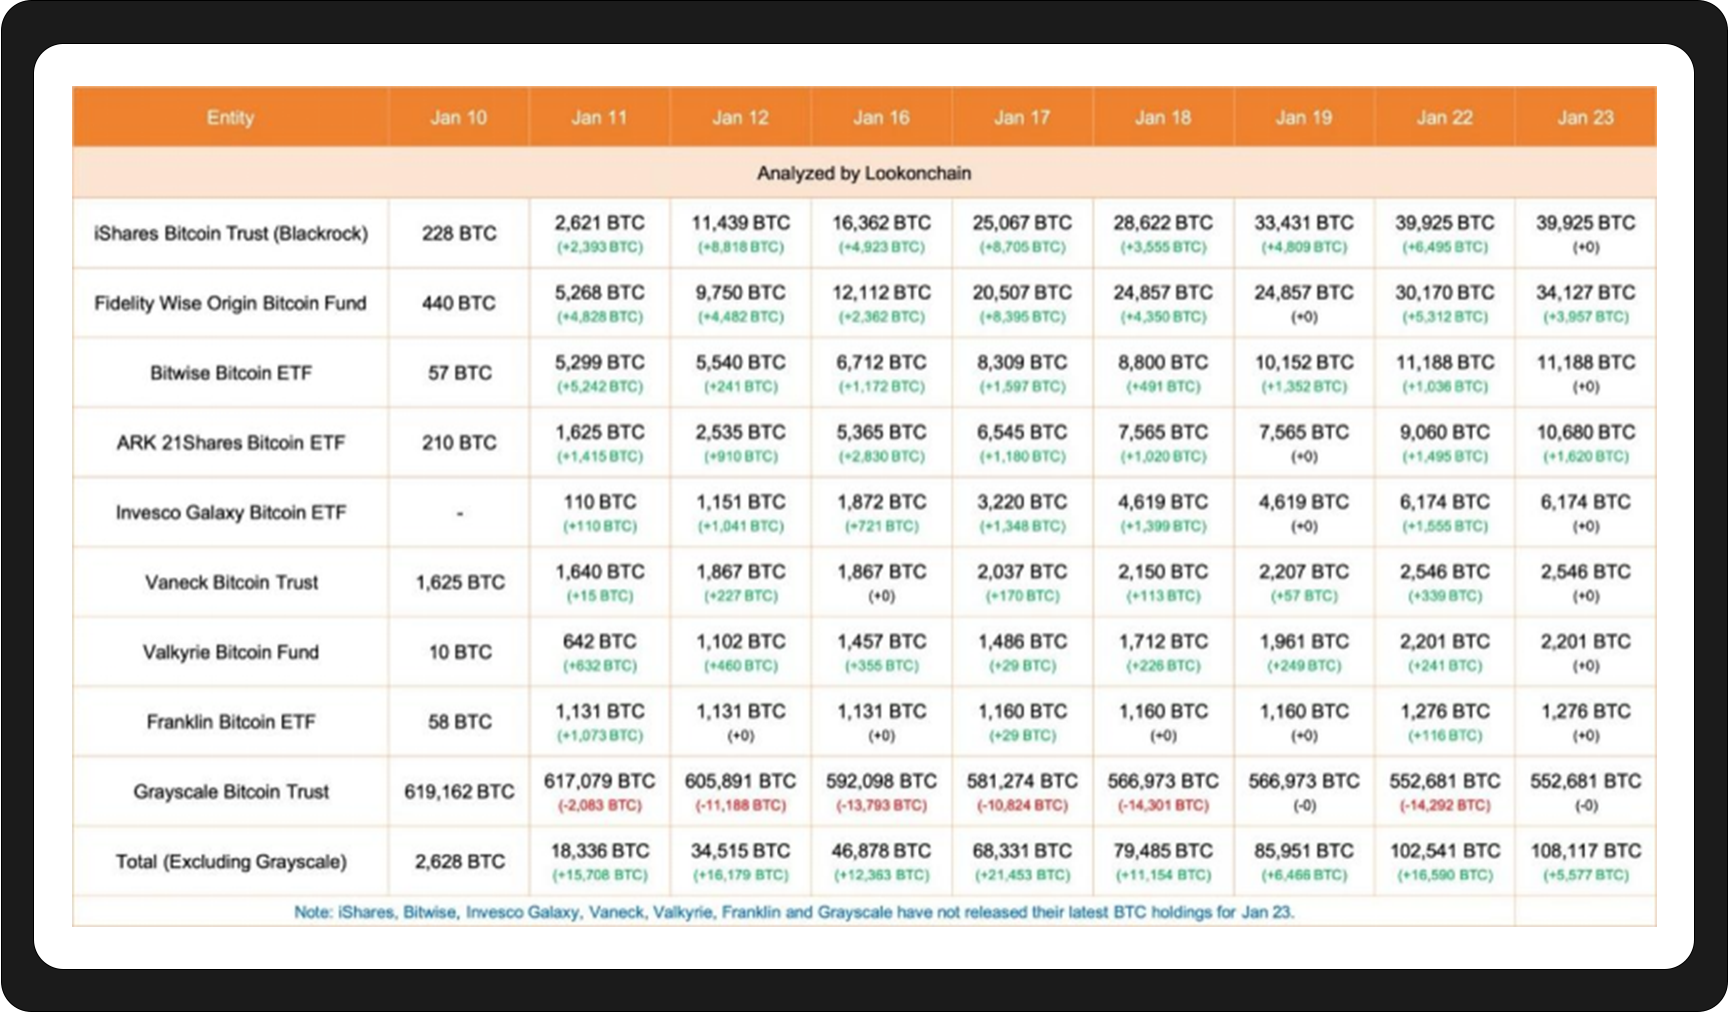Image resolution: width=1728 pixels, height=1014 pixels.
Task: Select the "110 BTC" Invesco Galaxy value
Action: click(600, 502)
